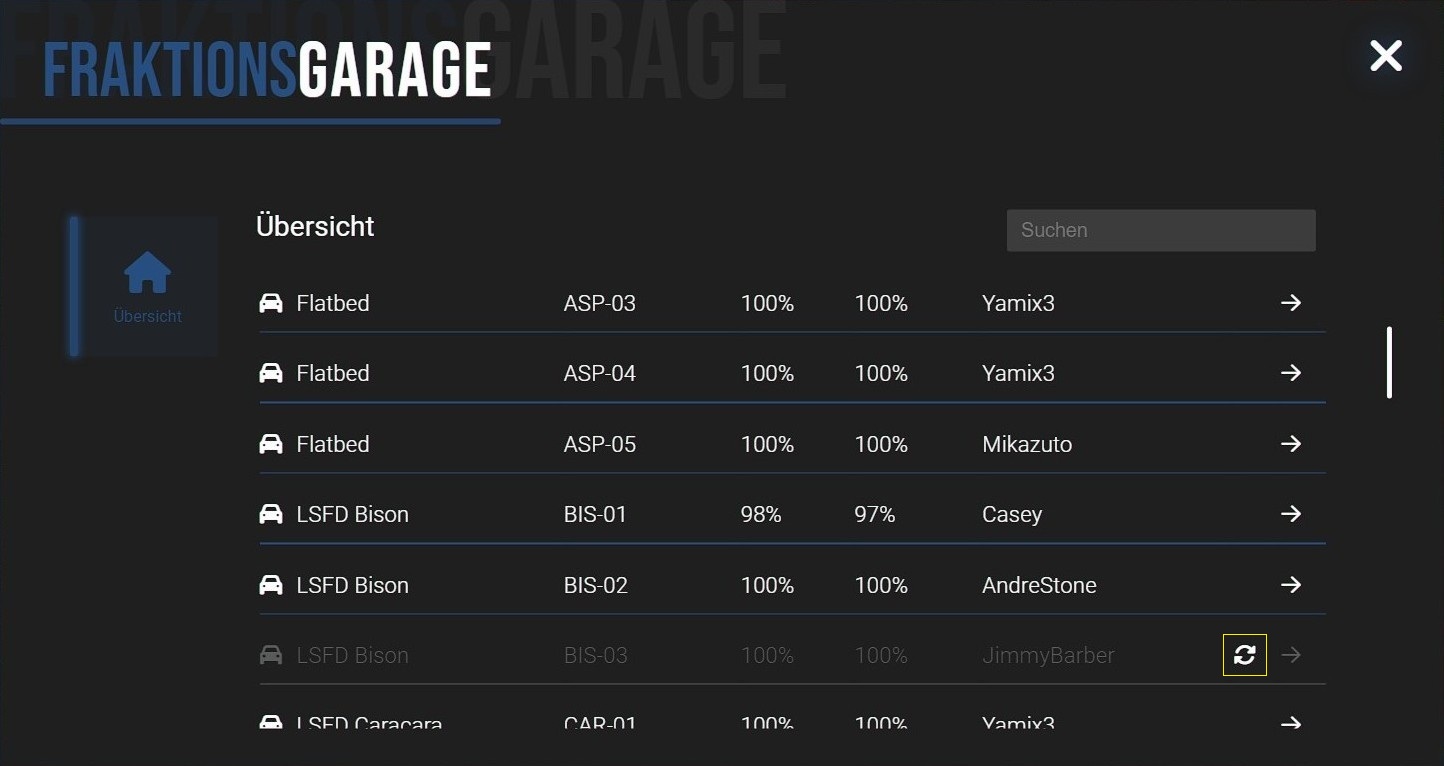
Task: Open CAR-01 LSFD Caracara arrow
Action: (x=1291, y=722)
